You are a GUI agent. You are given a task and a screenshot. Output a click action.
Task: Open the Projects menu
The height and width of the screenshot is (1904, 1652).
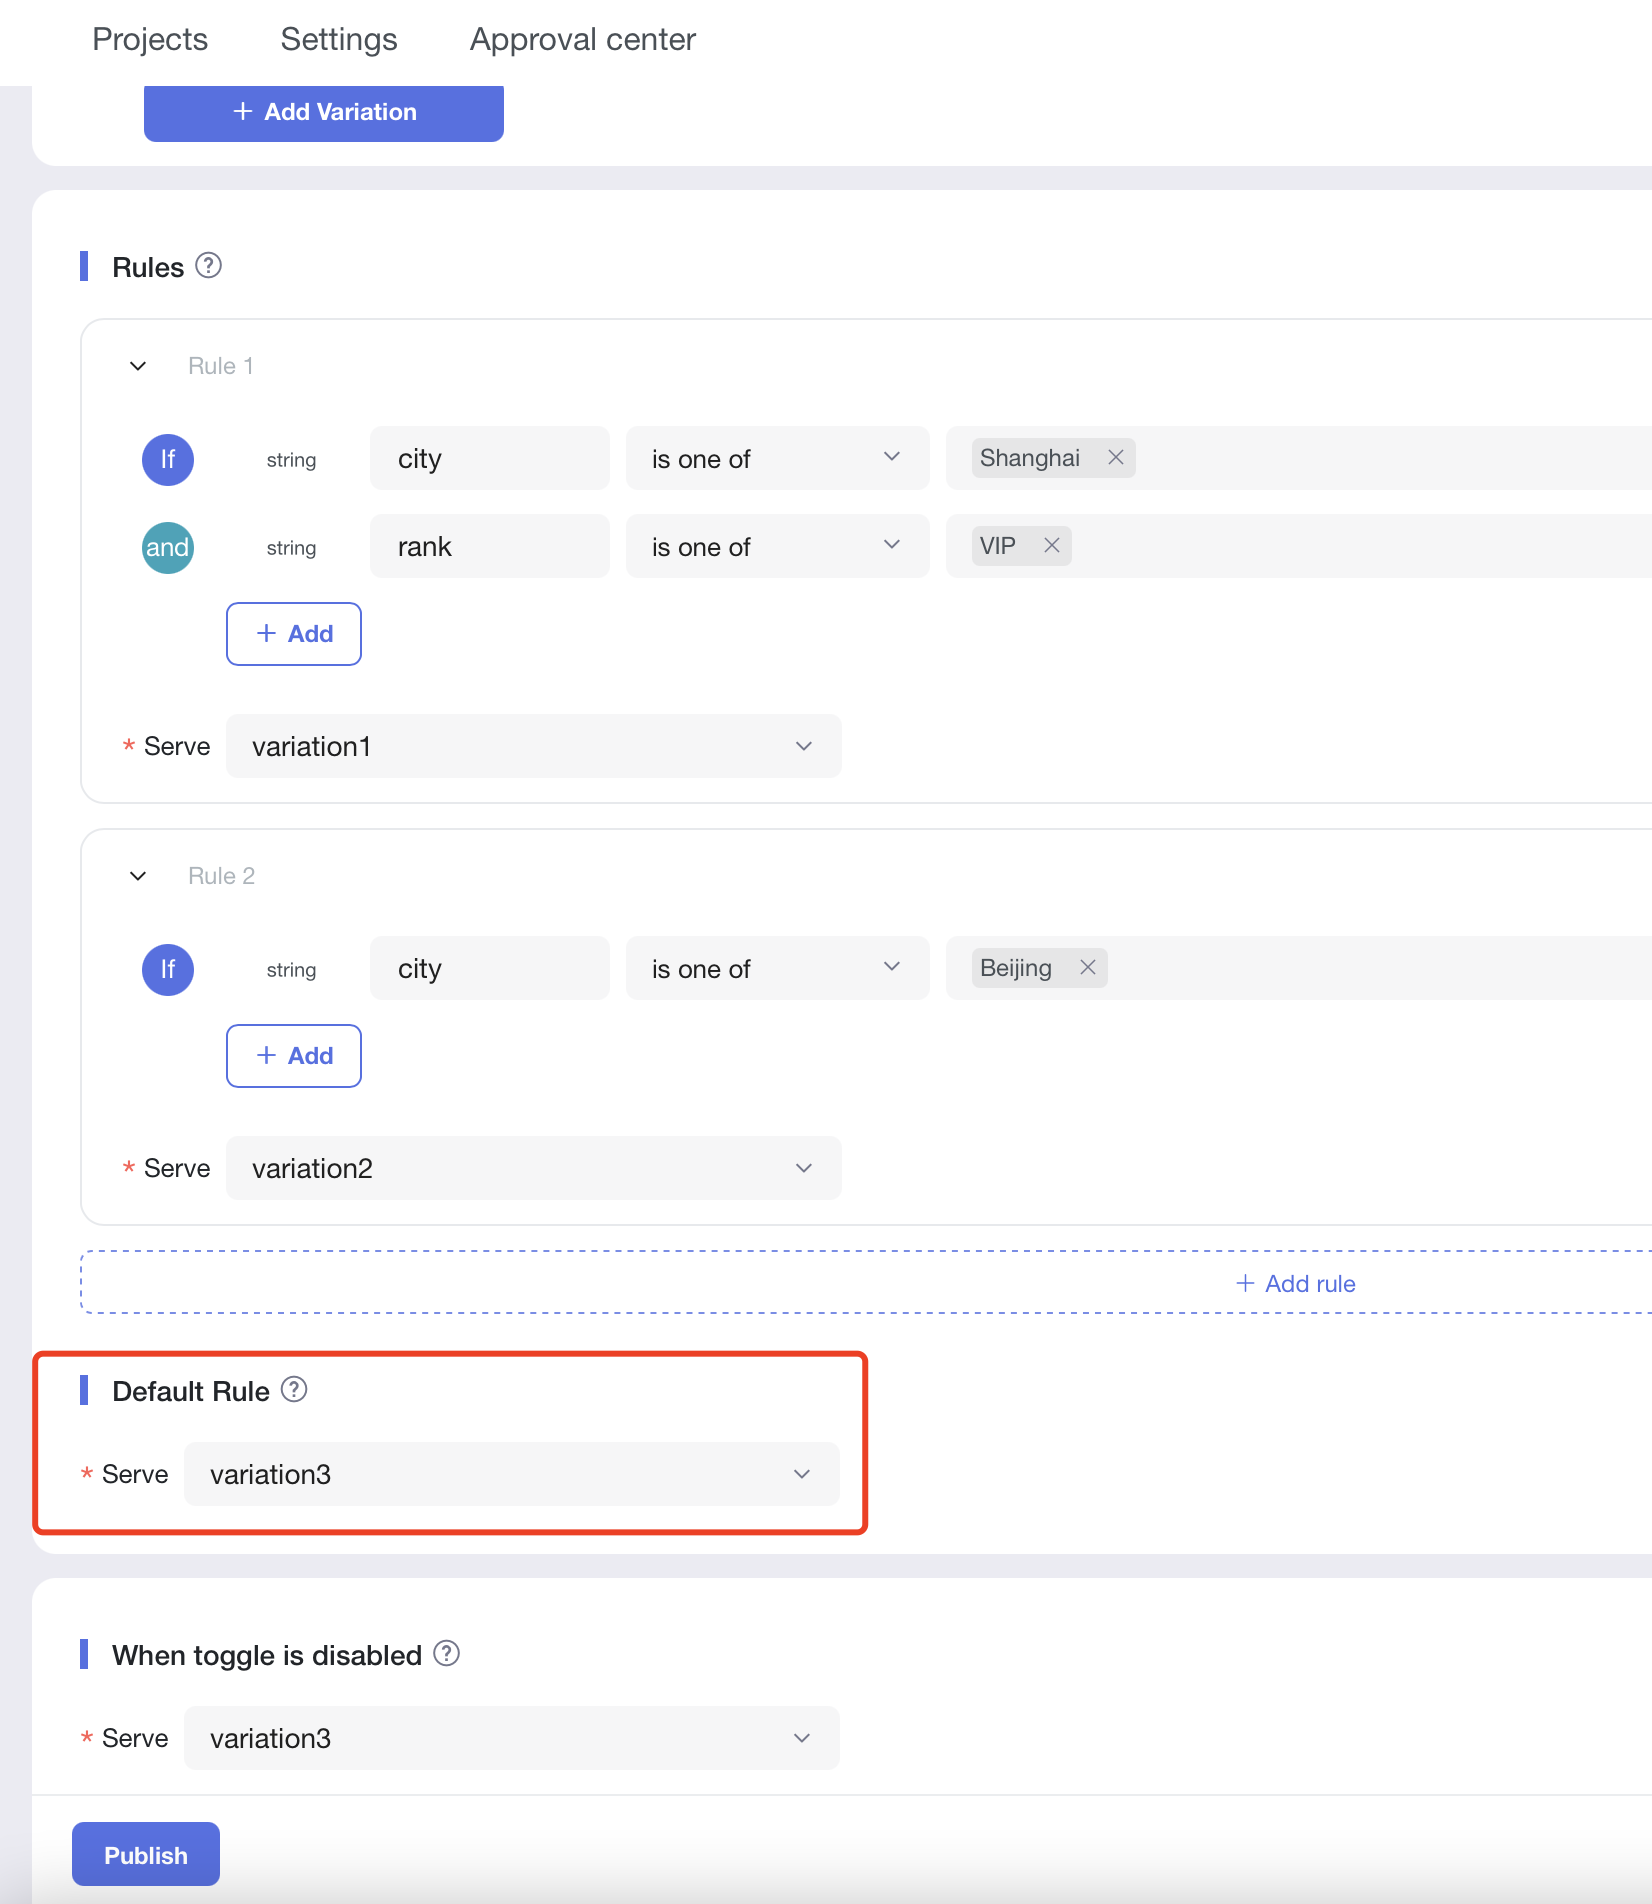pos(150,39)
